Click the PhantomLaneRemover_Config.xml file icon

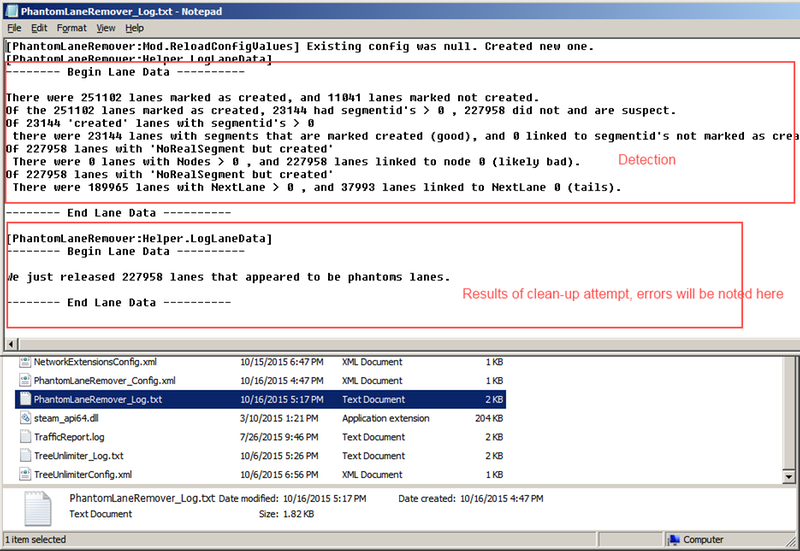(x=24, y=381)
